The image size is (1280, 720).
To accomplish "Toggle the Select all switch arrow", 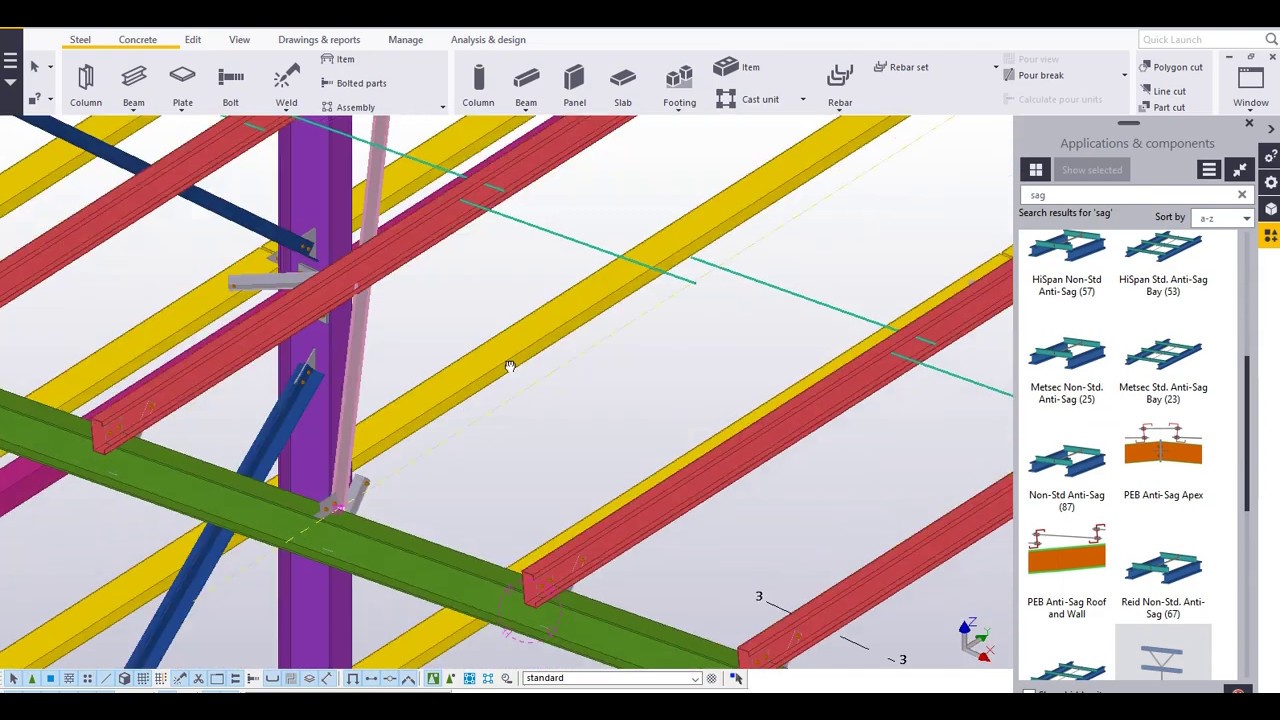I will (13, 678).
